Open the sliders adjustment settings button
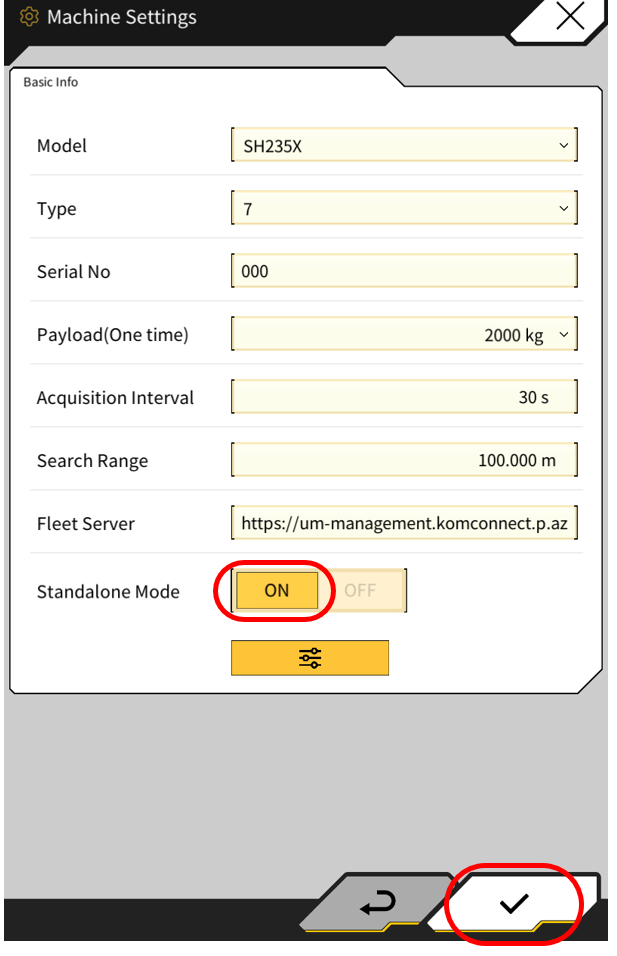617x956 pixels. pos(310,657)
